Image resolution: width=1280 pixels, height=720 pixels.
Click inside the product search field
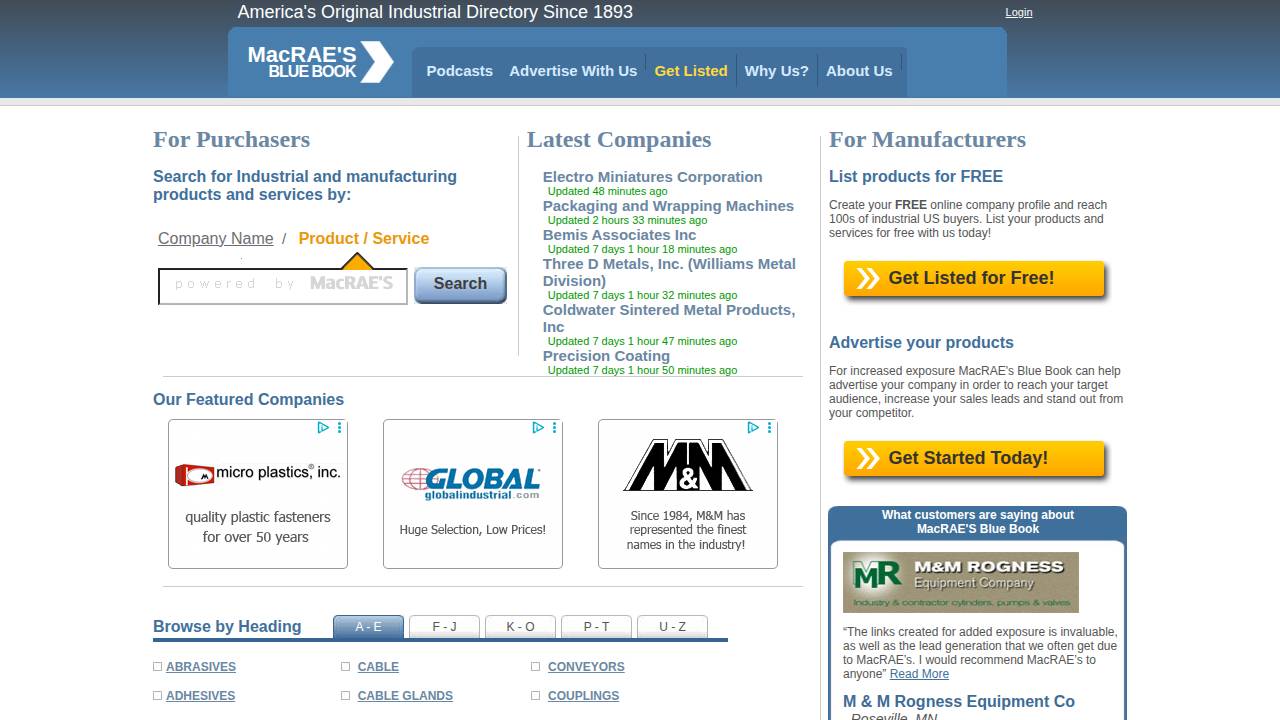pos(282,284)
